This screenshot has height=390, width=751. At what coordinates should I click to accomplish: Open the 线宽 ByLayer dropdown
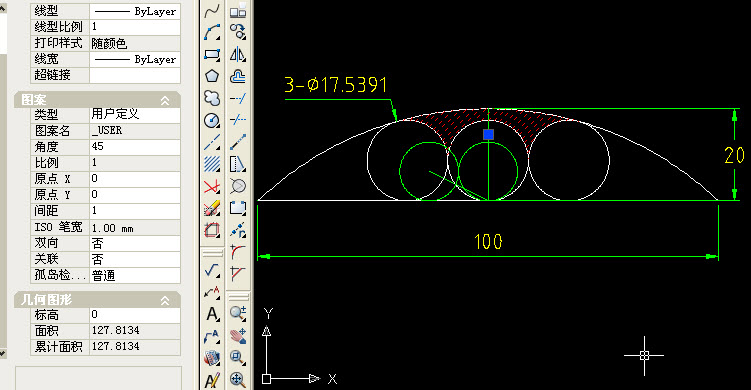pos(135,59)
